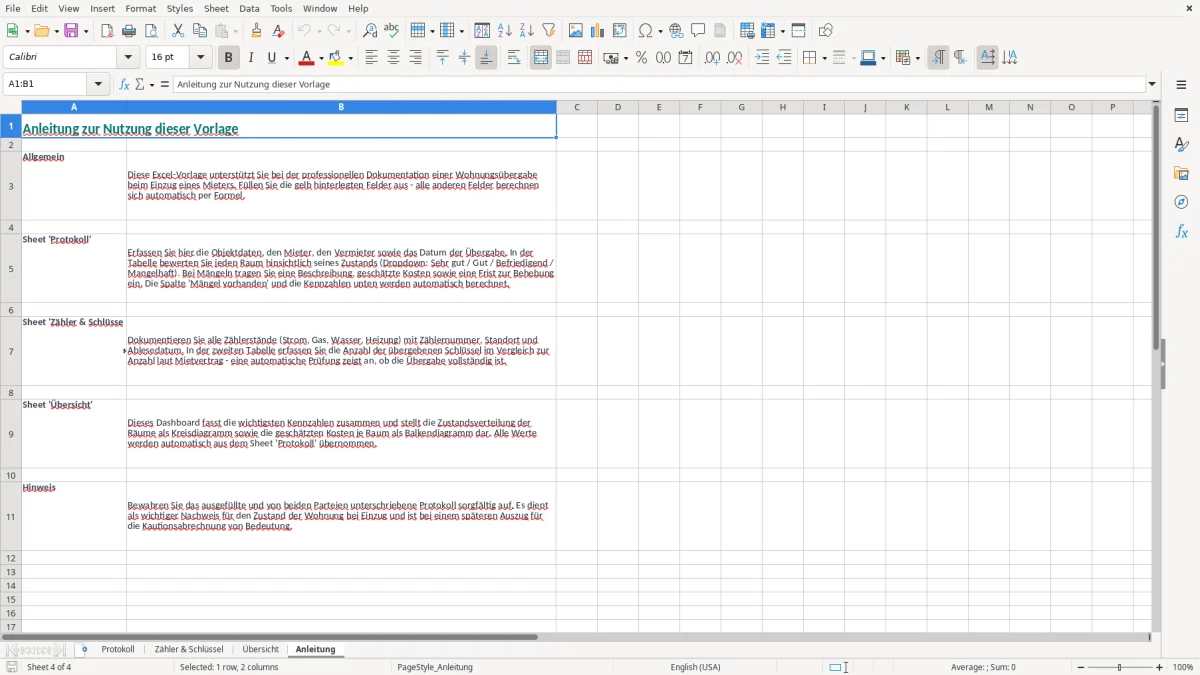Click PageStyle_Anleitung in the status bar
The image size is (1200, 675).
coord(435,667)
